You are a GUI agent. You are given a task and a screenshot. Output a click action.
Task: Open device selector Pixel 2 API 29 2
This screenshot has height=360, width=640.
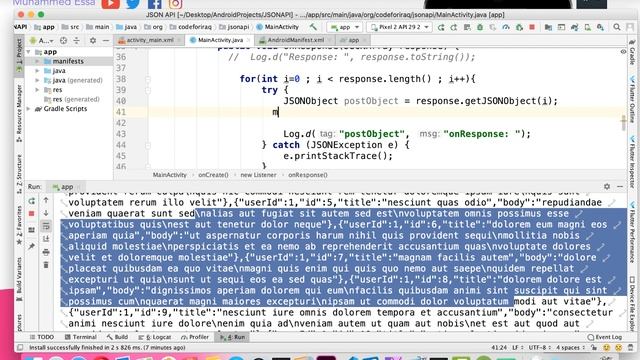click(x=400, y=27)
